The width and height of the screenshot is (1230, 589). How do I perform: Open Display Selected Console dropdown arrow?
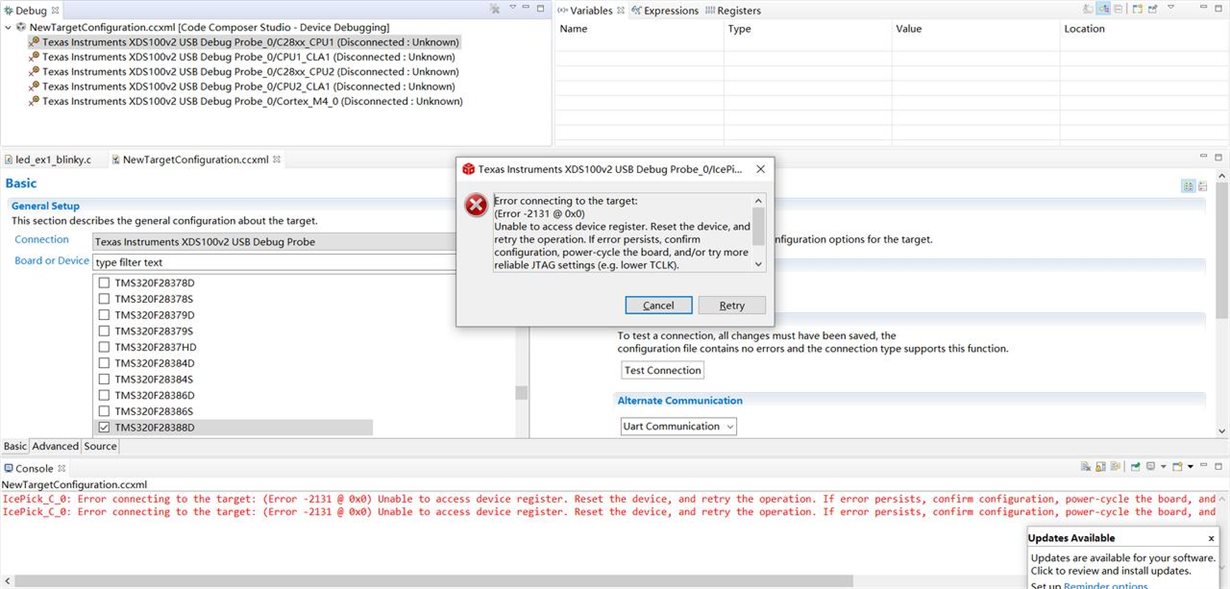[1164, 467]
